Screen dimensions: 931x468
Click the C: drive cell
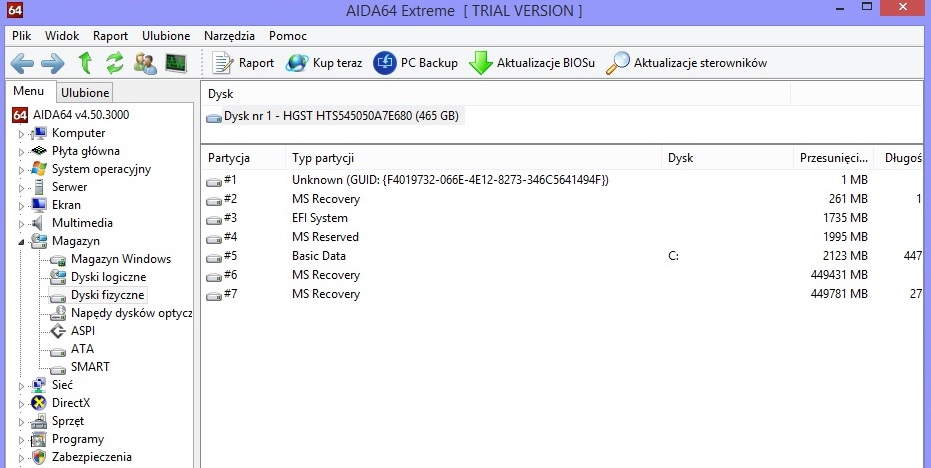coord(673,256)
